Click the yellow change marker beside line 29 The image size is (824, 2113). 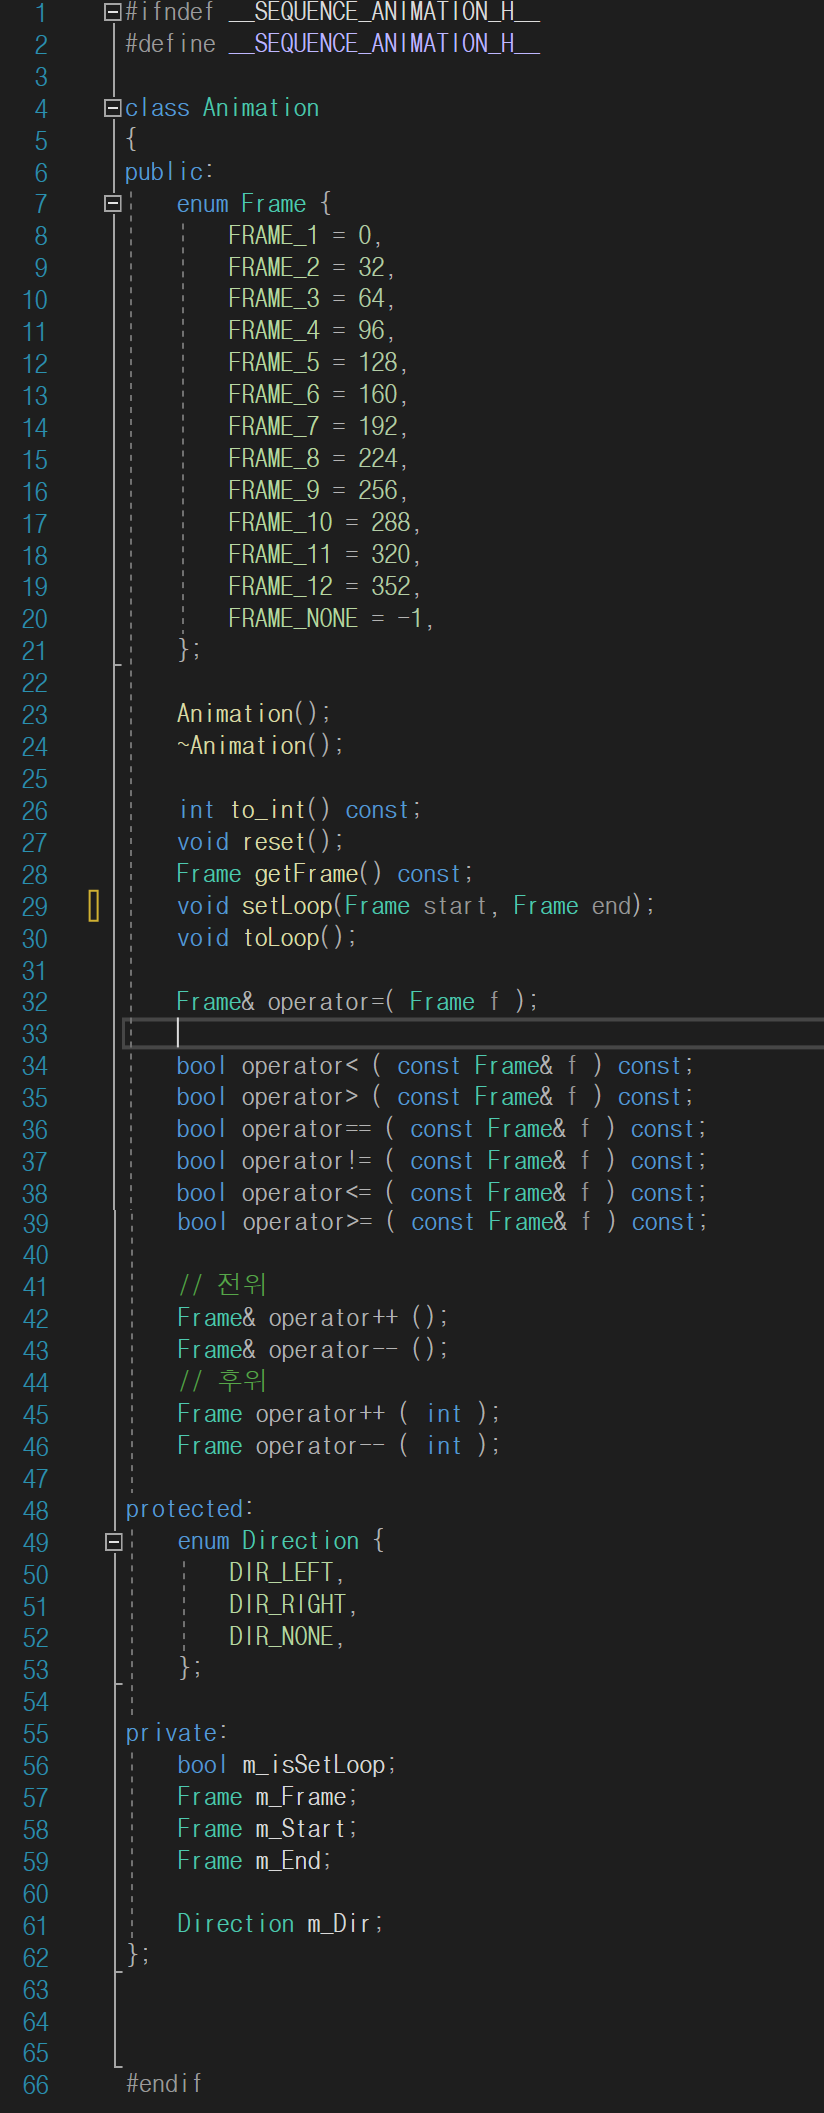pyautogui.click(x=94, y=906)
